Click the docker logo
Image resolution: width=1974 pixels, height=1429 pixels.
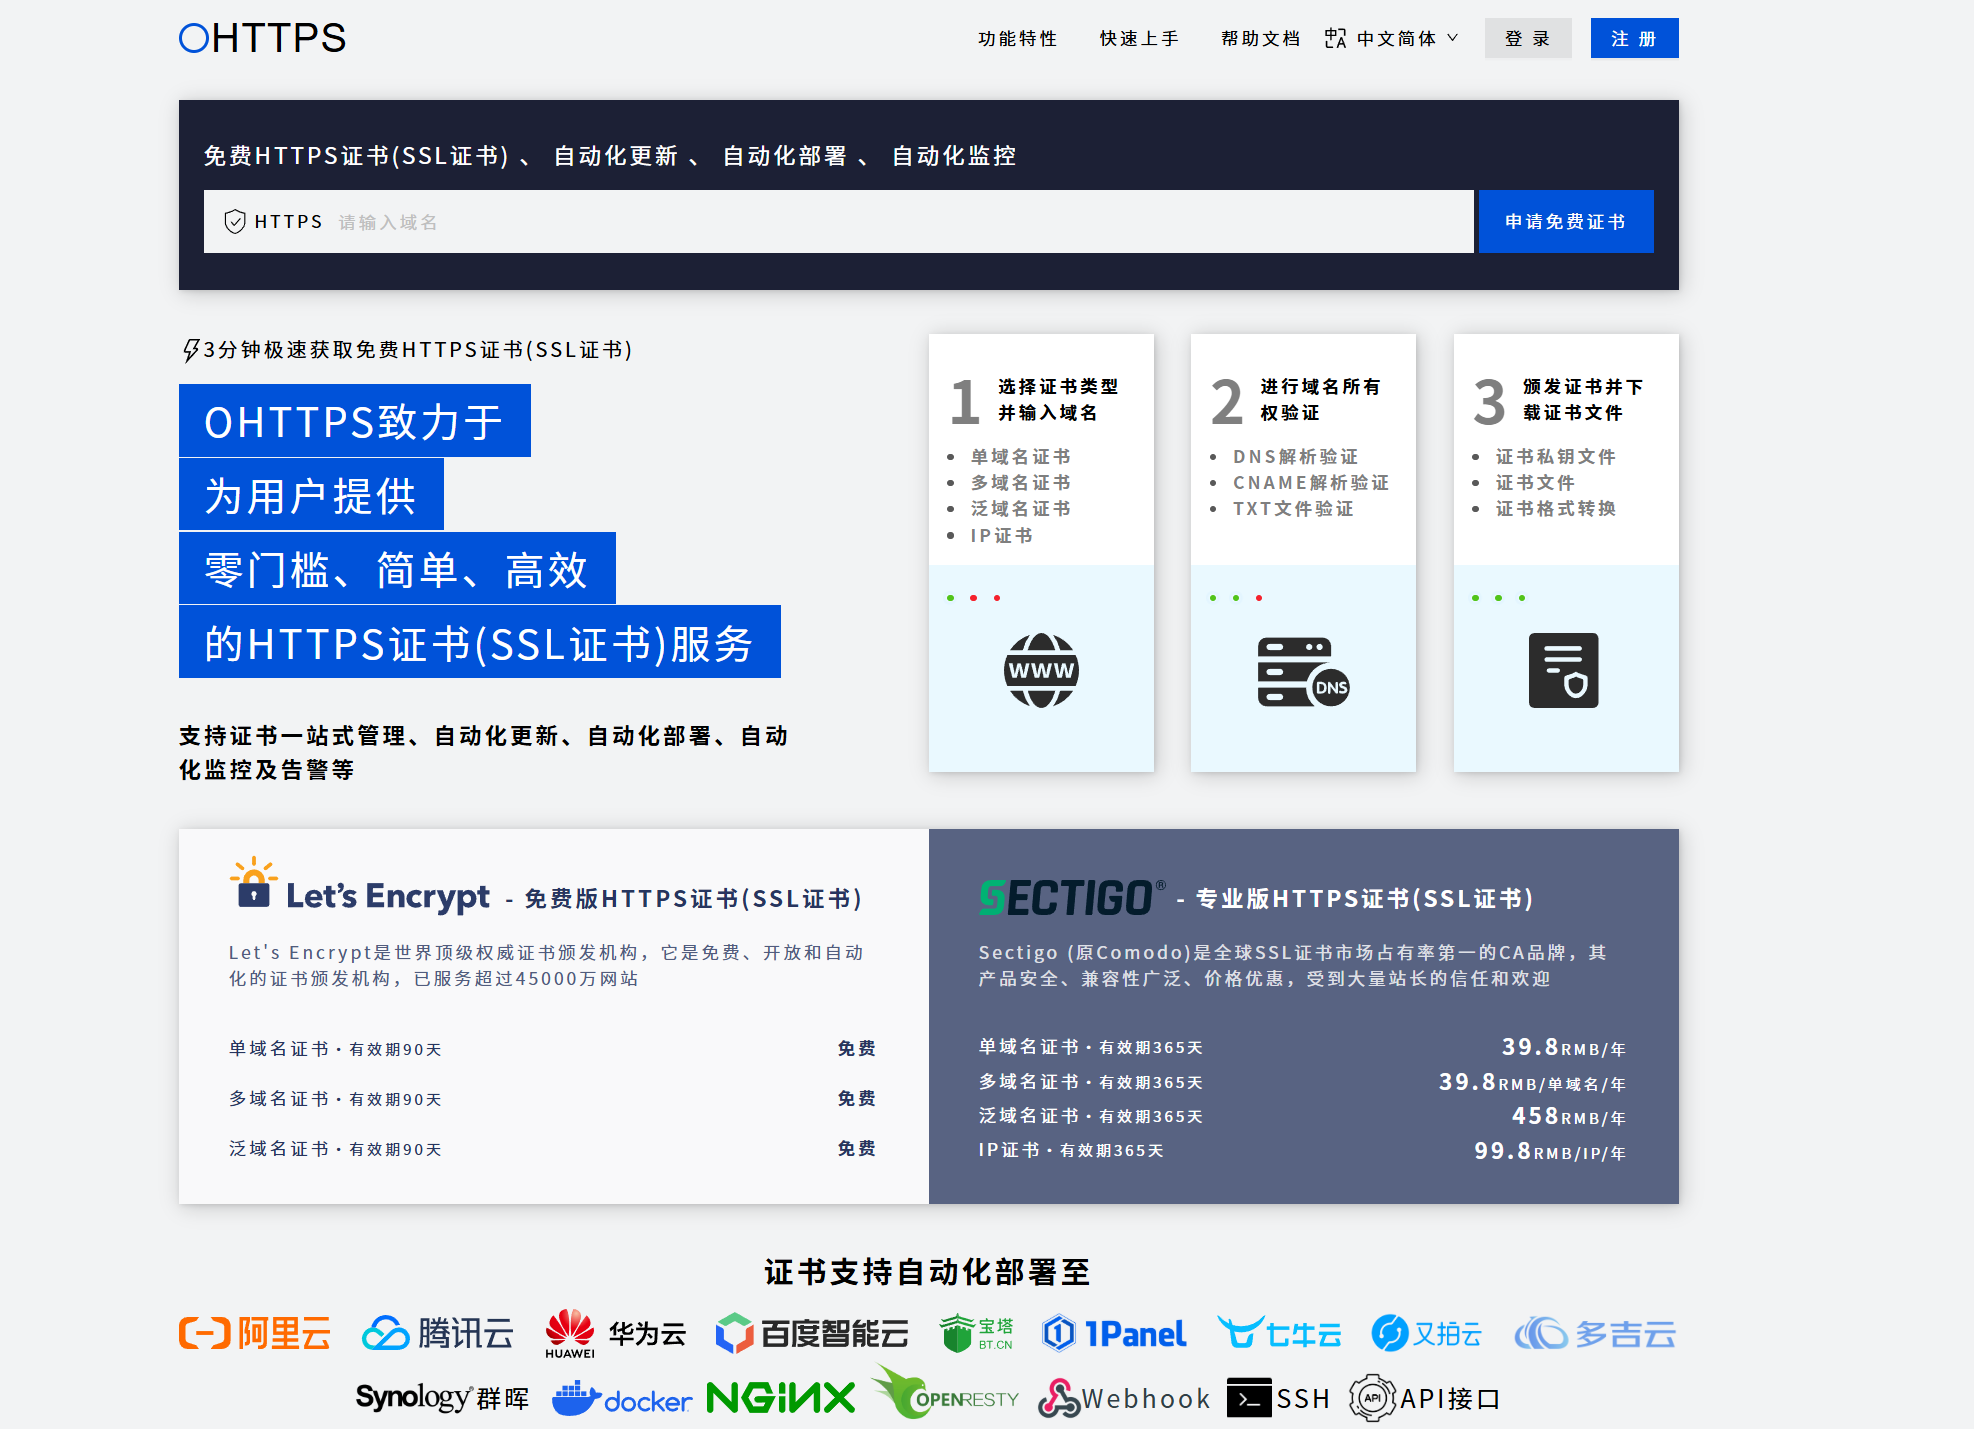click(622, 1398)
